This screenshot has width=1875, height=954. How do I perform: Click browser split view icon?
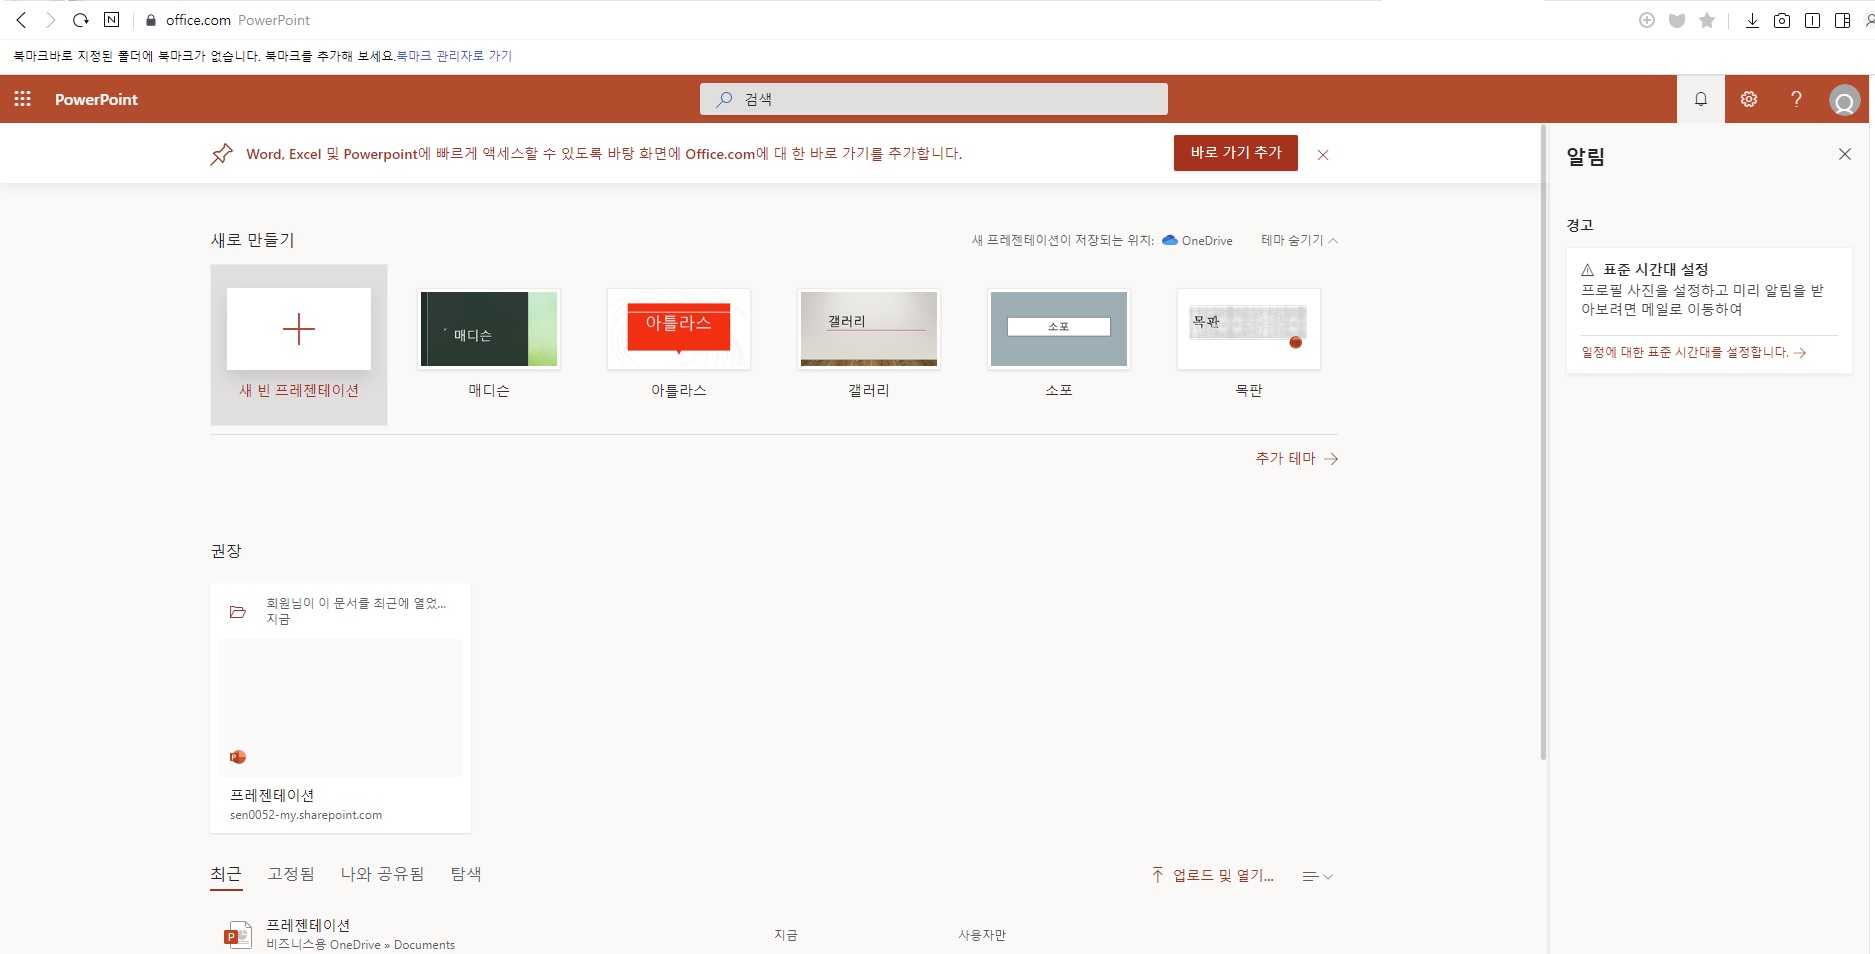pyautogui.click(x=1812, y=20)
